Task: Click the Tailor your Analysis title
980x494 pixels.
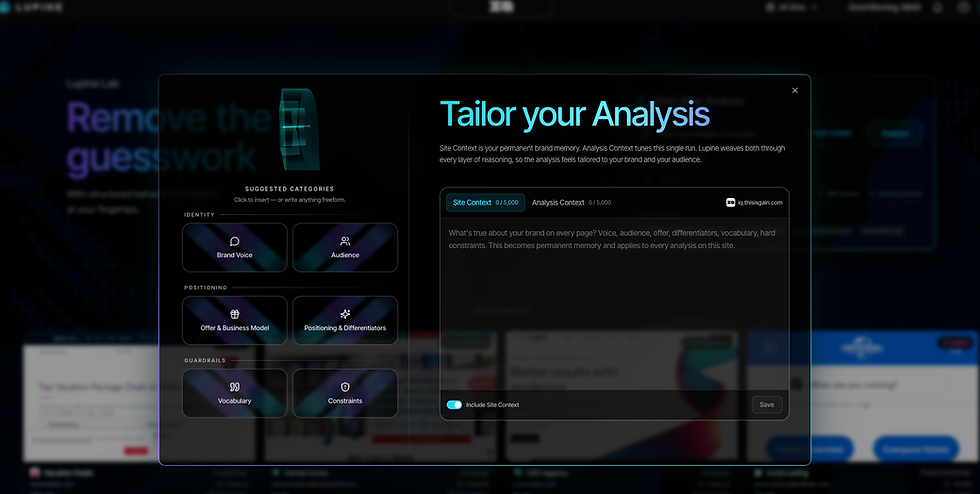Action: click(574, 115)
